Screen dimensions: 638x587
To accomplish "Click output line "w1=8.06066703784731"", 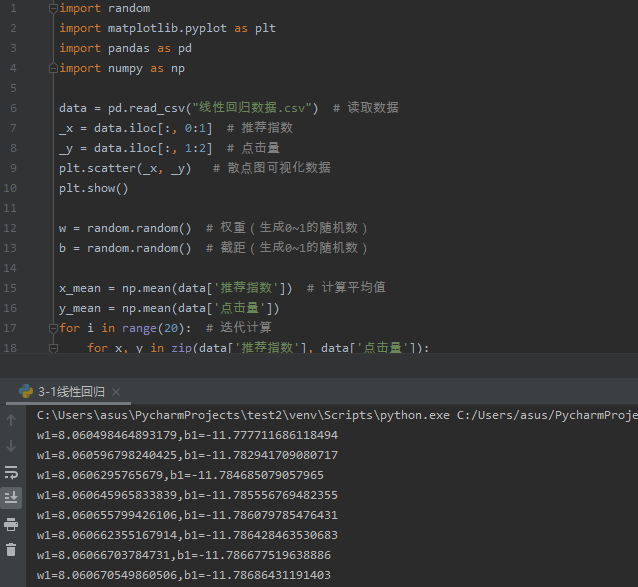I will point(184,555).
